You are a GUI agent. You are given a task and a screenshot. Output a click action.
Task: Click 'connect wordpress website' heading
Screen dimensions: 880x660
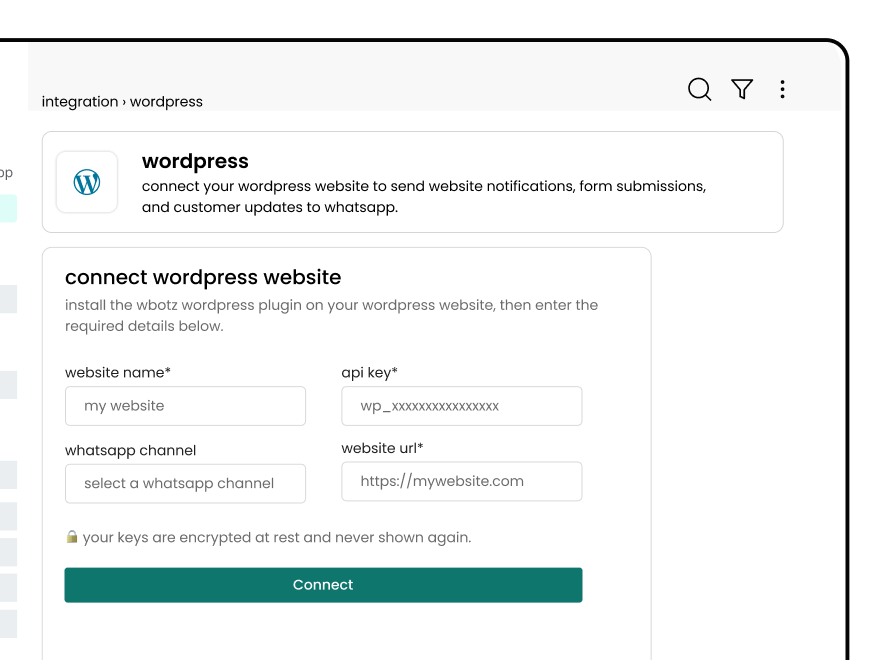coord(203,277)
